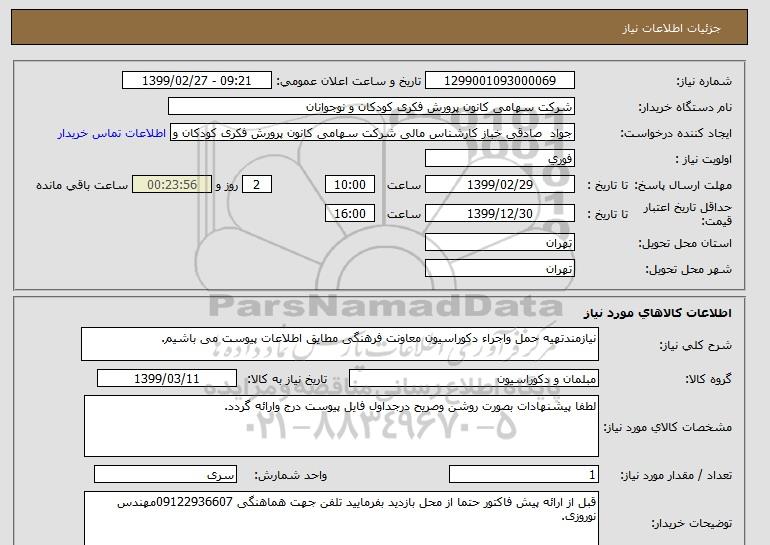The height and width of the screenshot is (545, 770).
Task: Click the text ساعت باقی مانده
Action: click(x=82, y=185)
